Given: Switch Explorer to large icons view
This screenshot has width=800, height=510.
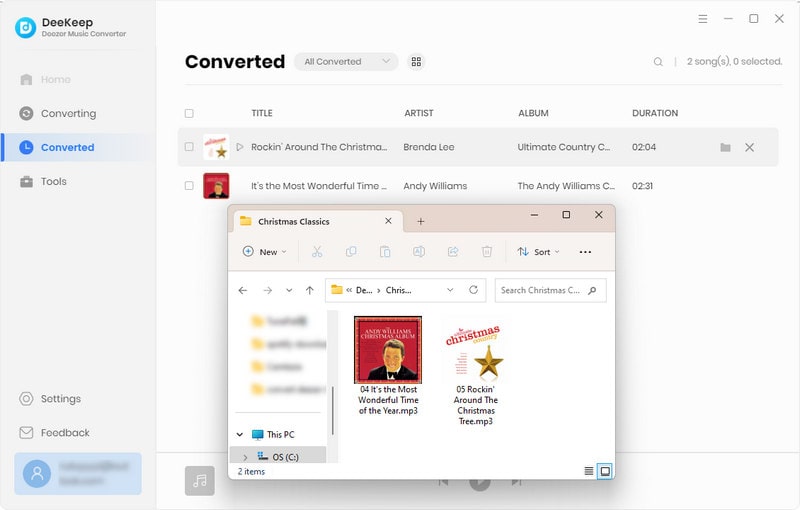Looking at the screenshot, I should point(605,471).
